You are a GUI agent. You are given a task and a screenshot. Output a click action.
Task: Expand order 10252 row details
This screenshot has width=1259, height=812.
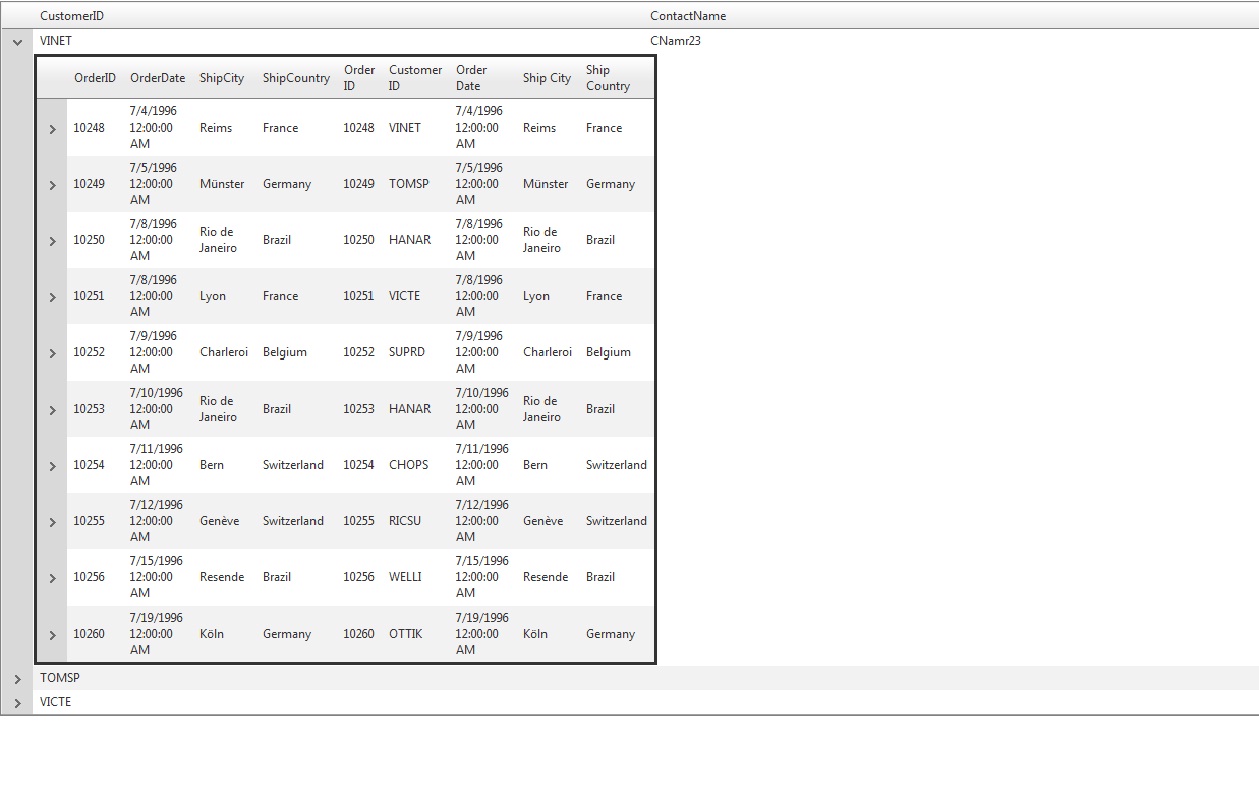point(52,352)
